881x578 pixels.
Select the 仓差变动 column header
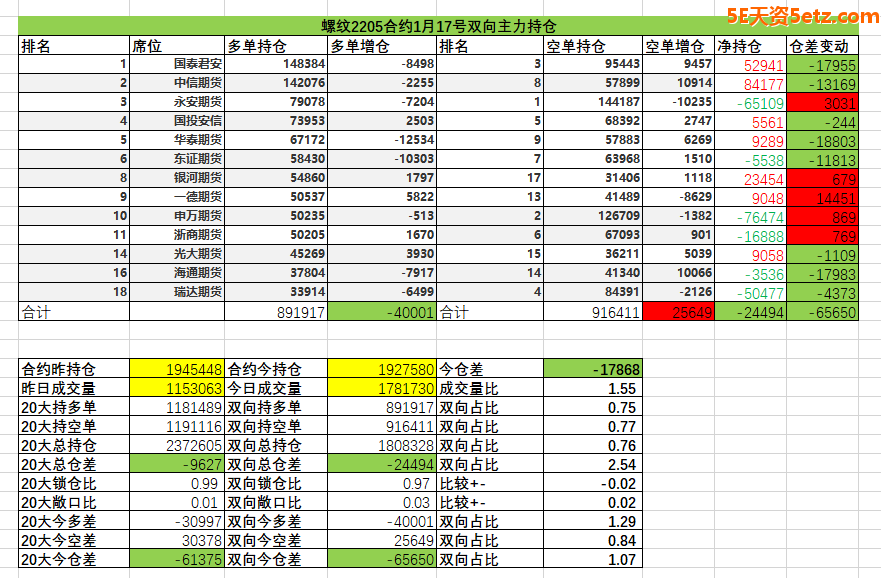822,46
